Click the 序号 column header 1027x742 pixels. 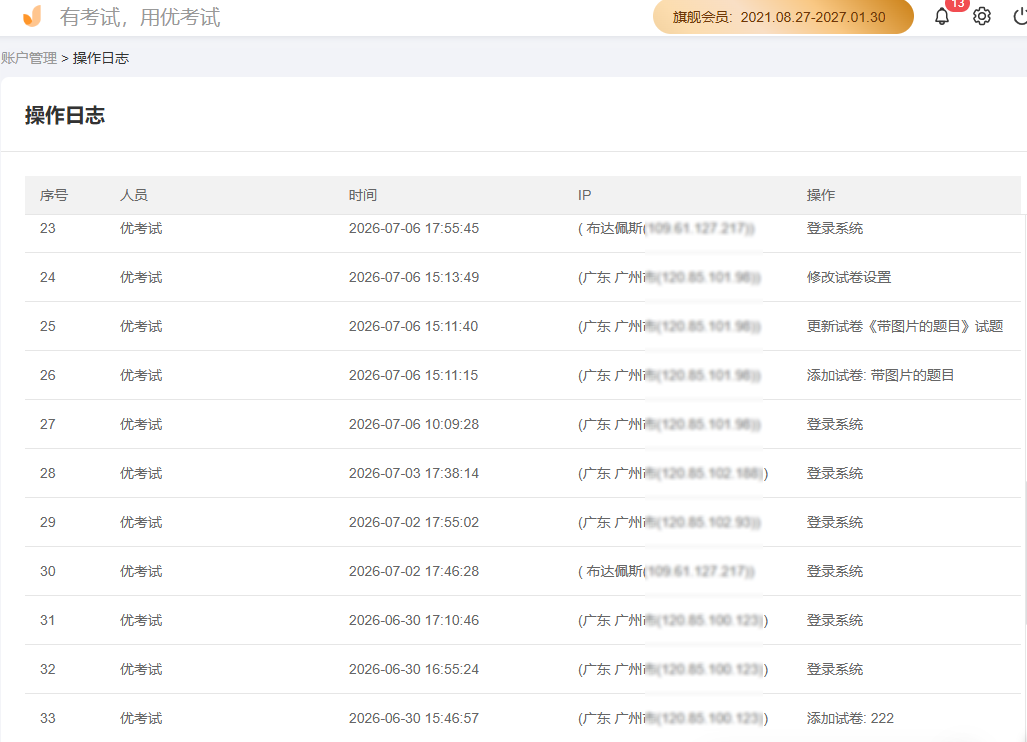pos(54,195)
